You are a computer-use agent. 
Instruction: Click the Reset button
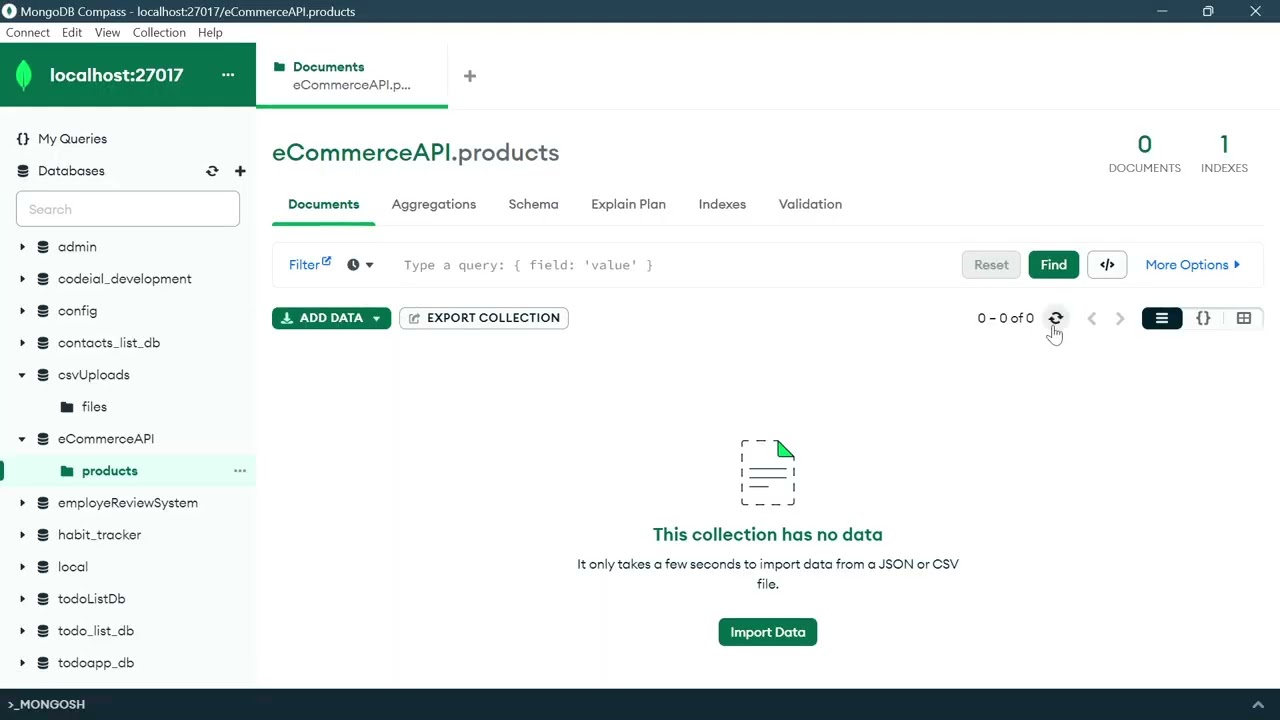(x=991, y=265)
